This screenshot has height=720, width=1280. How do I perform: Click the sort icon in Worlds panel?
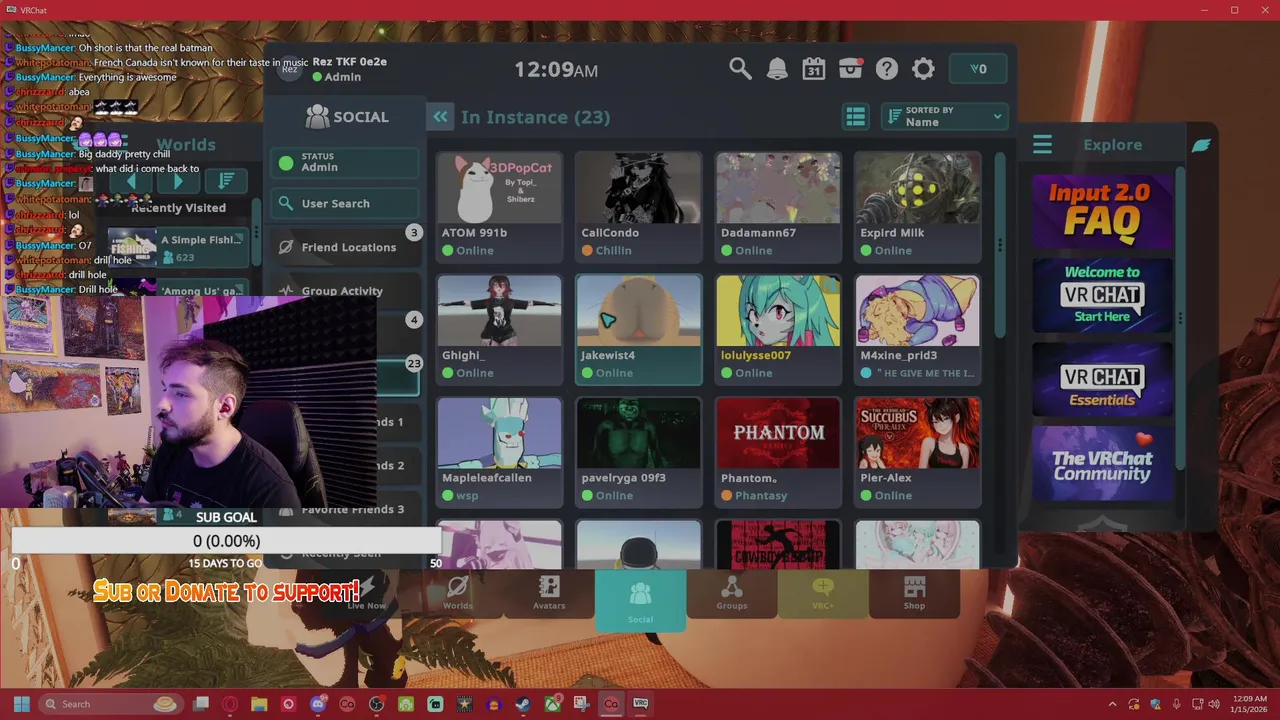coord(226,180)
